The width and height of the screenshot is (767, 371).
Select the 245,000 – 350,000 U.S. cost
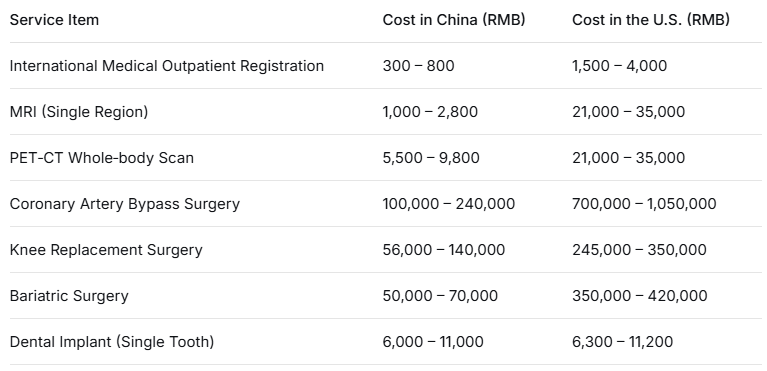pos(639,250)
